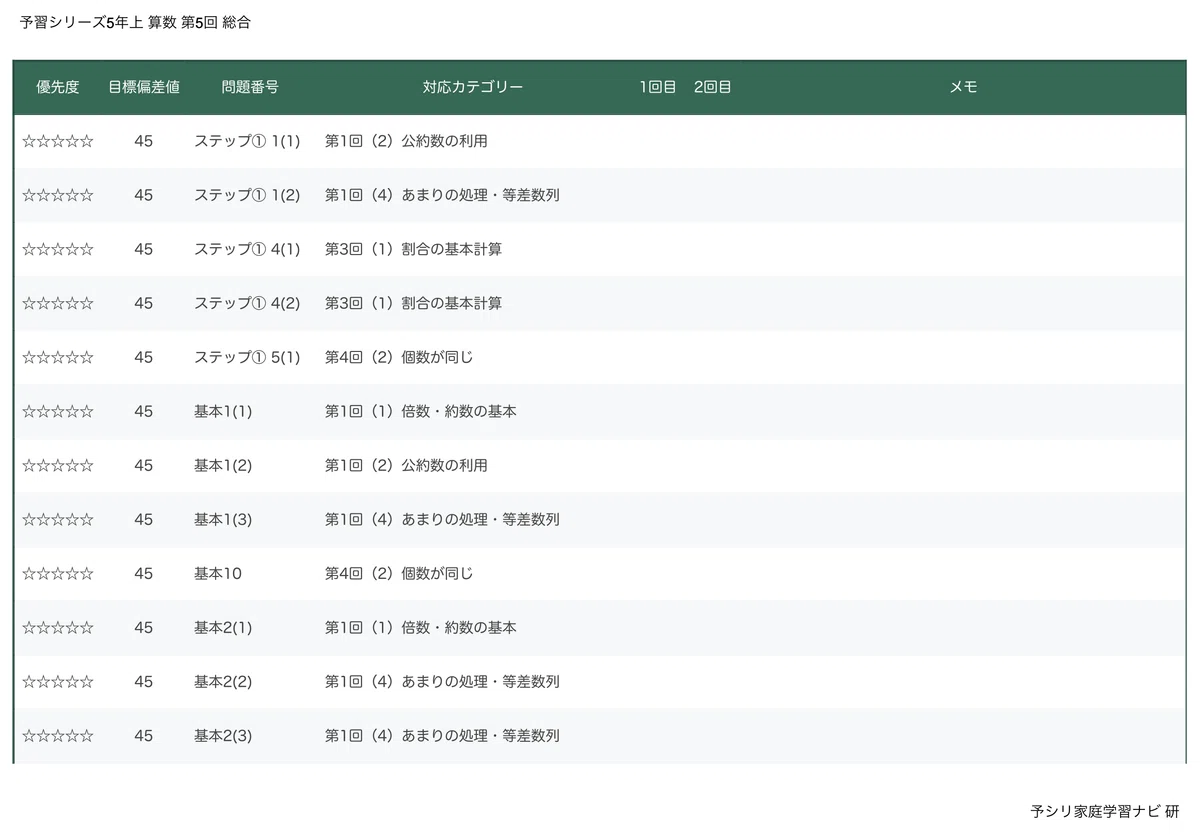Viewport: 1200px width, 835px height.
Task: Click the 対応カテゴリー column header
Action: (x=473, y=87)
